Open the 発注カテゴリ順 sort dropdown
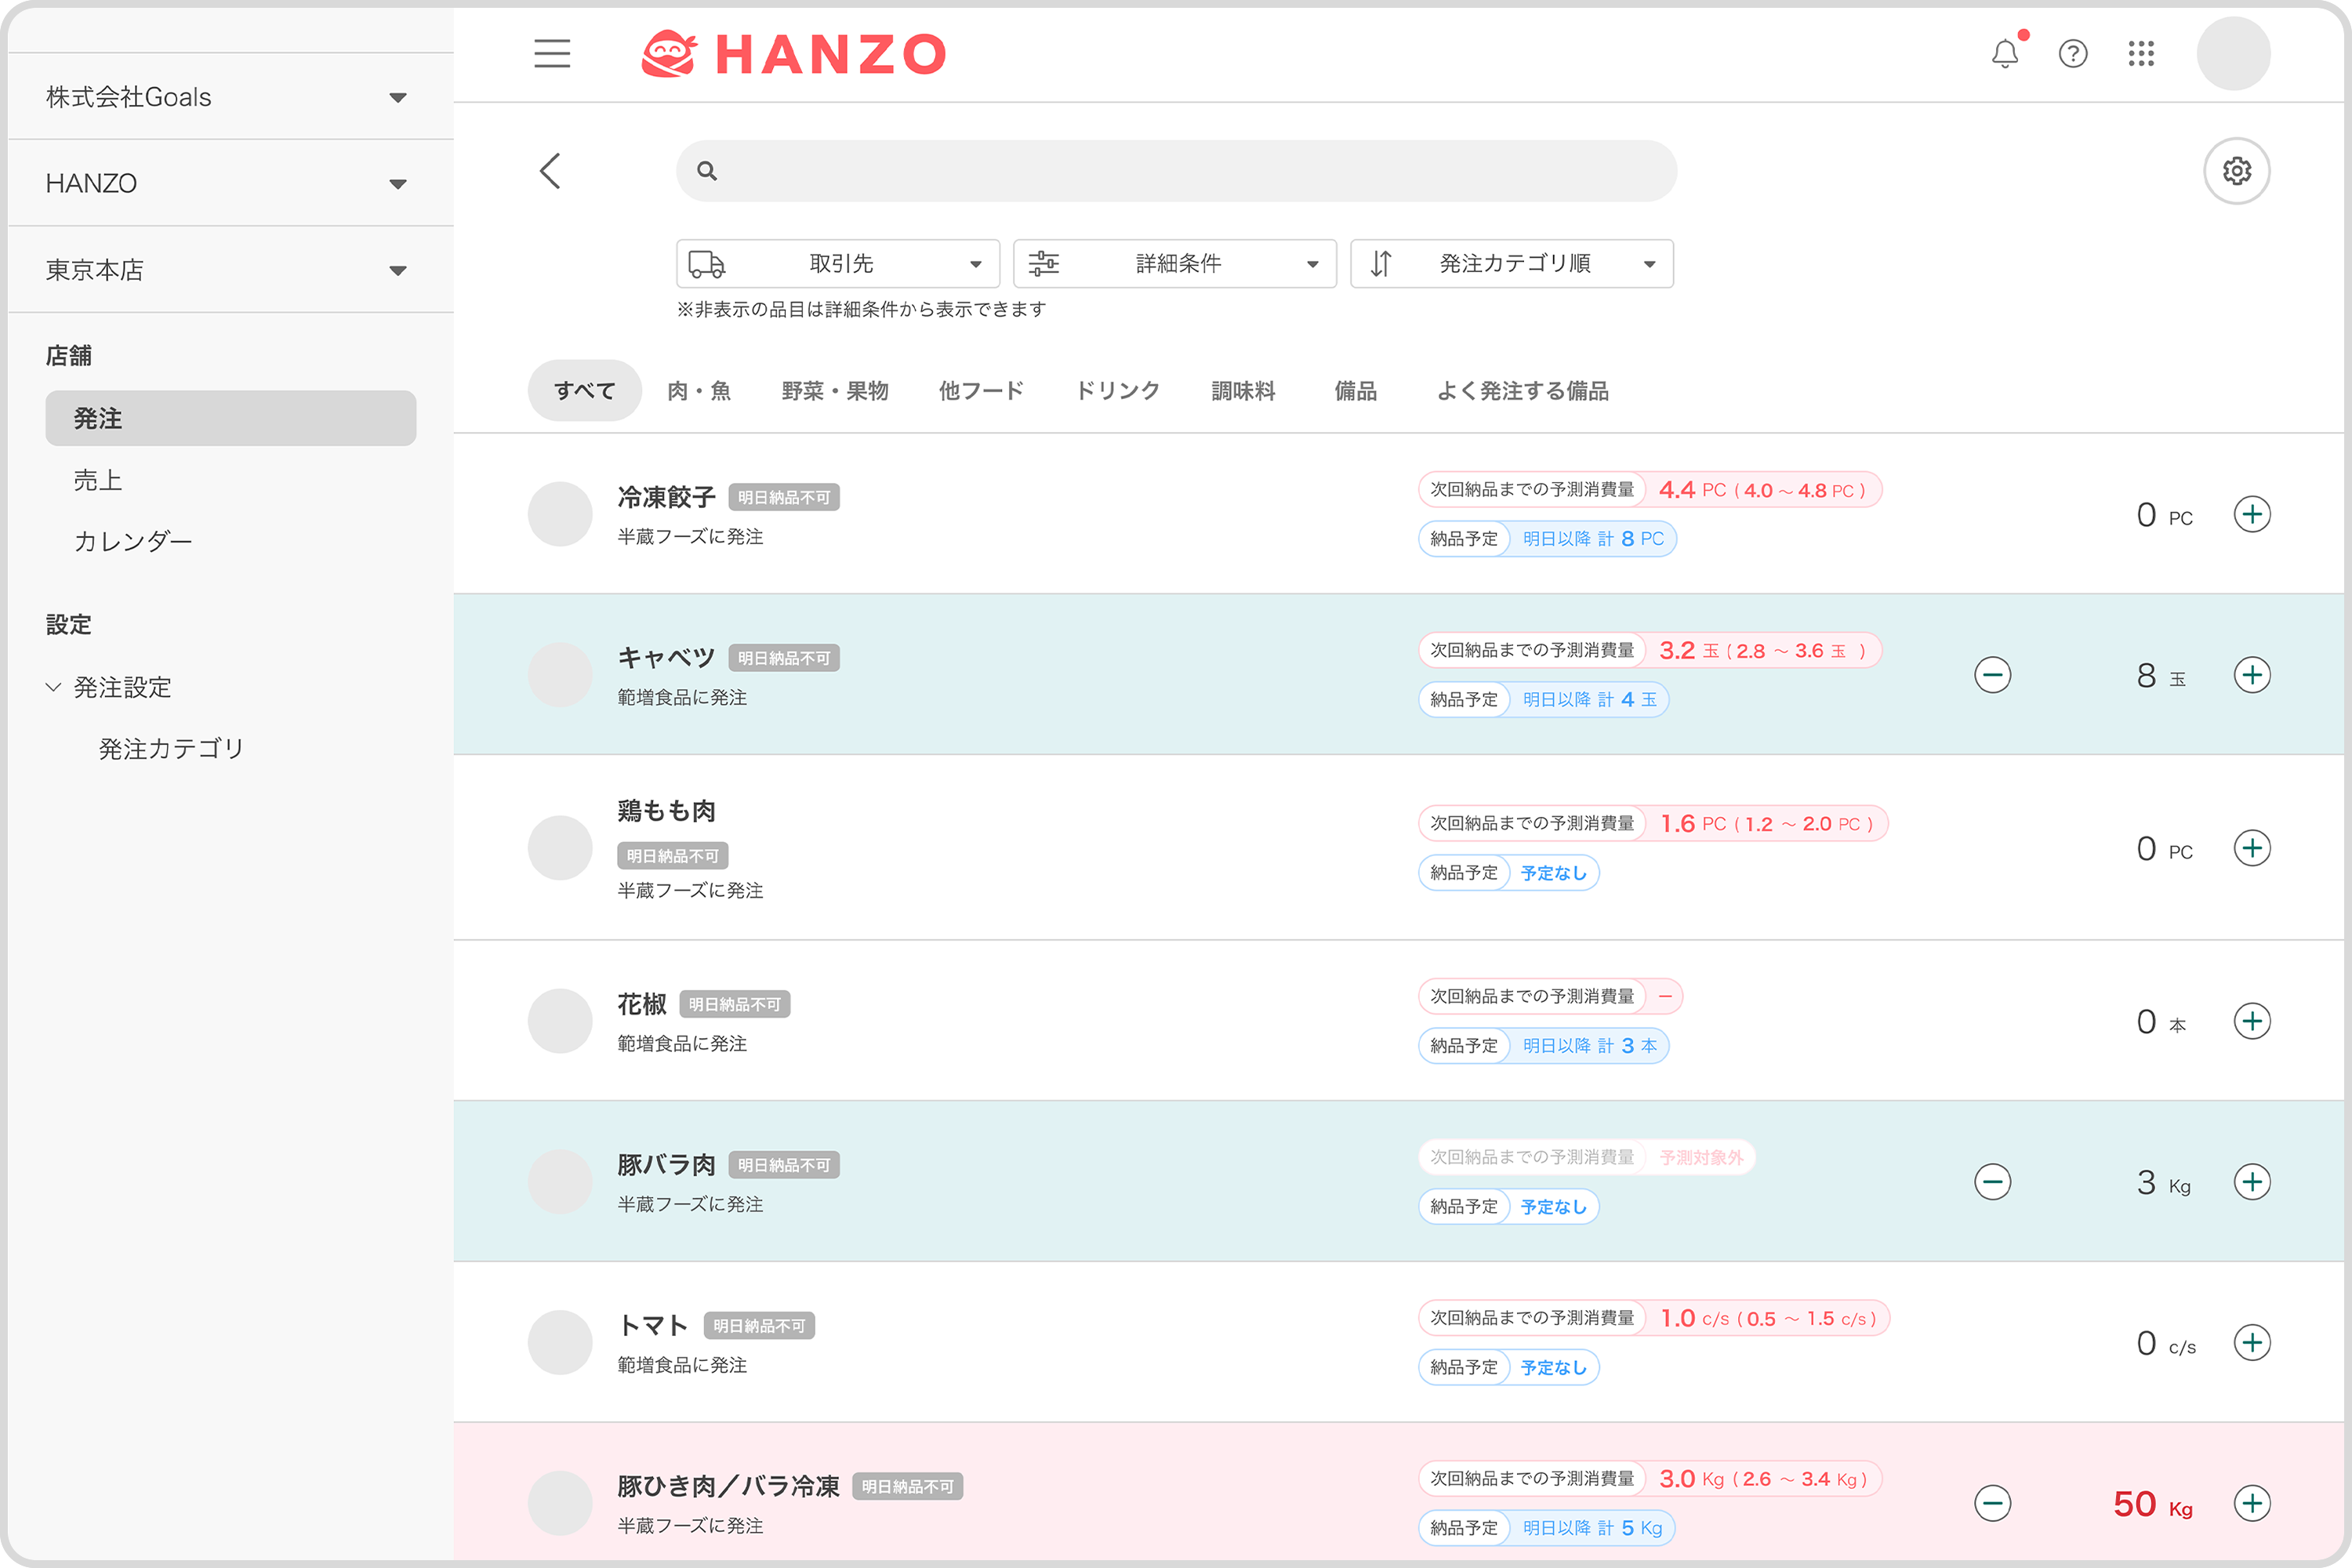Screen dimensions: 2352x1568 pos(1511,264)
